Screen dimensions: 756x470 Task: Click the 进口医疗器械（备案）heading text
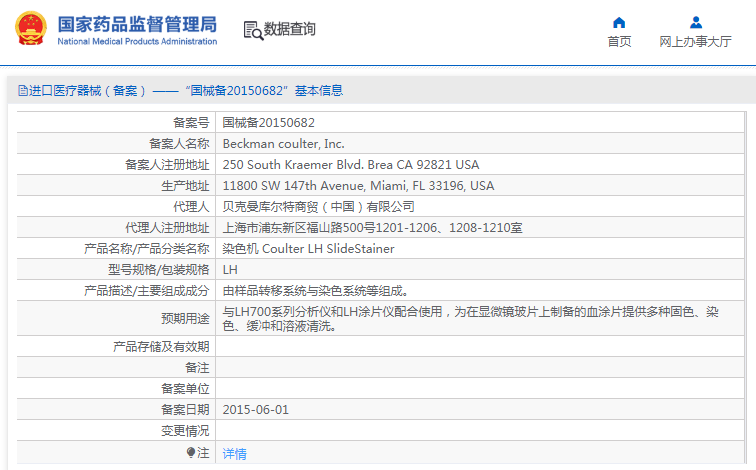(x=88, y=91)
